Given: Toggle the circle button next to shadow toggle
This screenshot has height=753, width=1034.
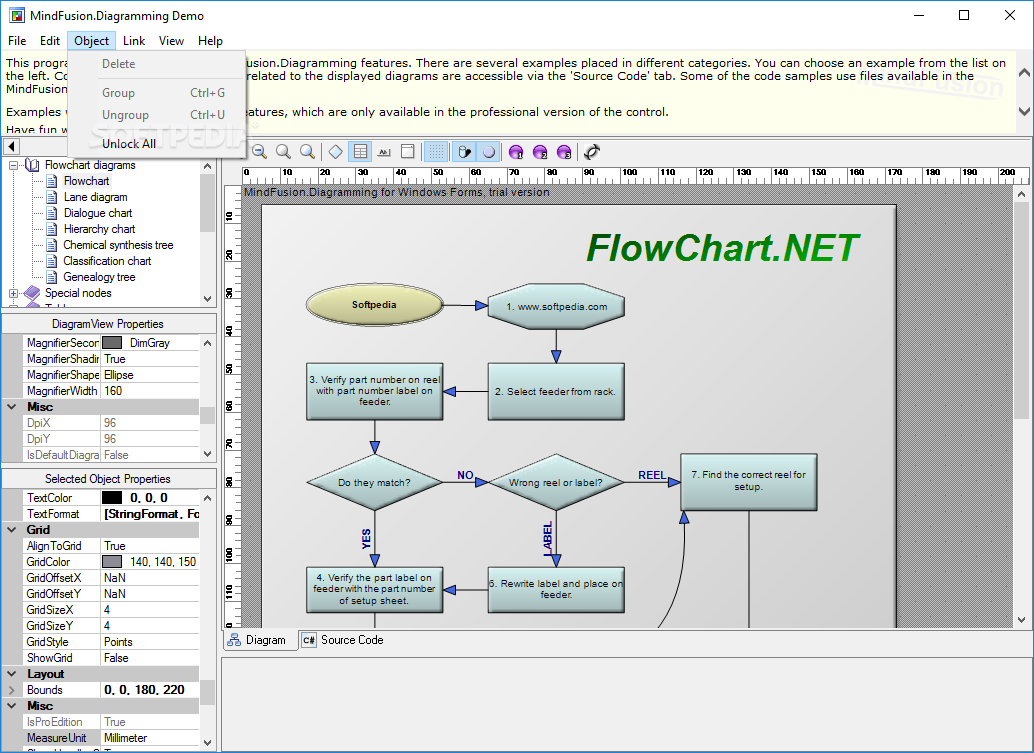Looking at the screenshot, I should point(488,152).
